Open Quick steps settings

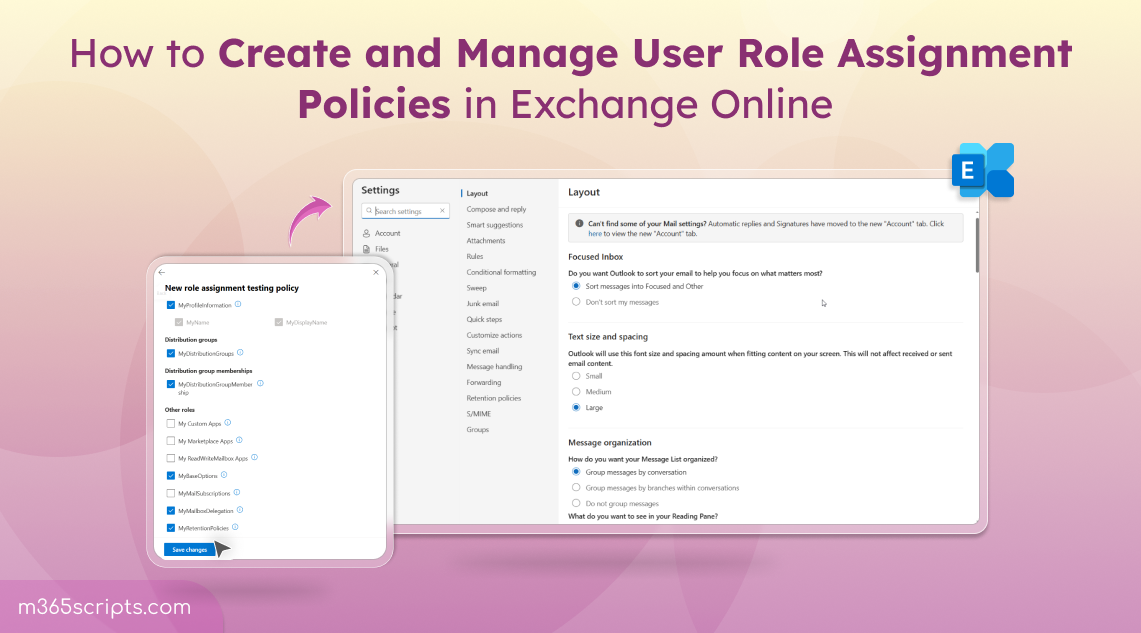[485, 319]
